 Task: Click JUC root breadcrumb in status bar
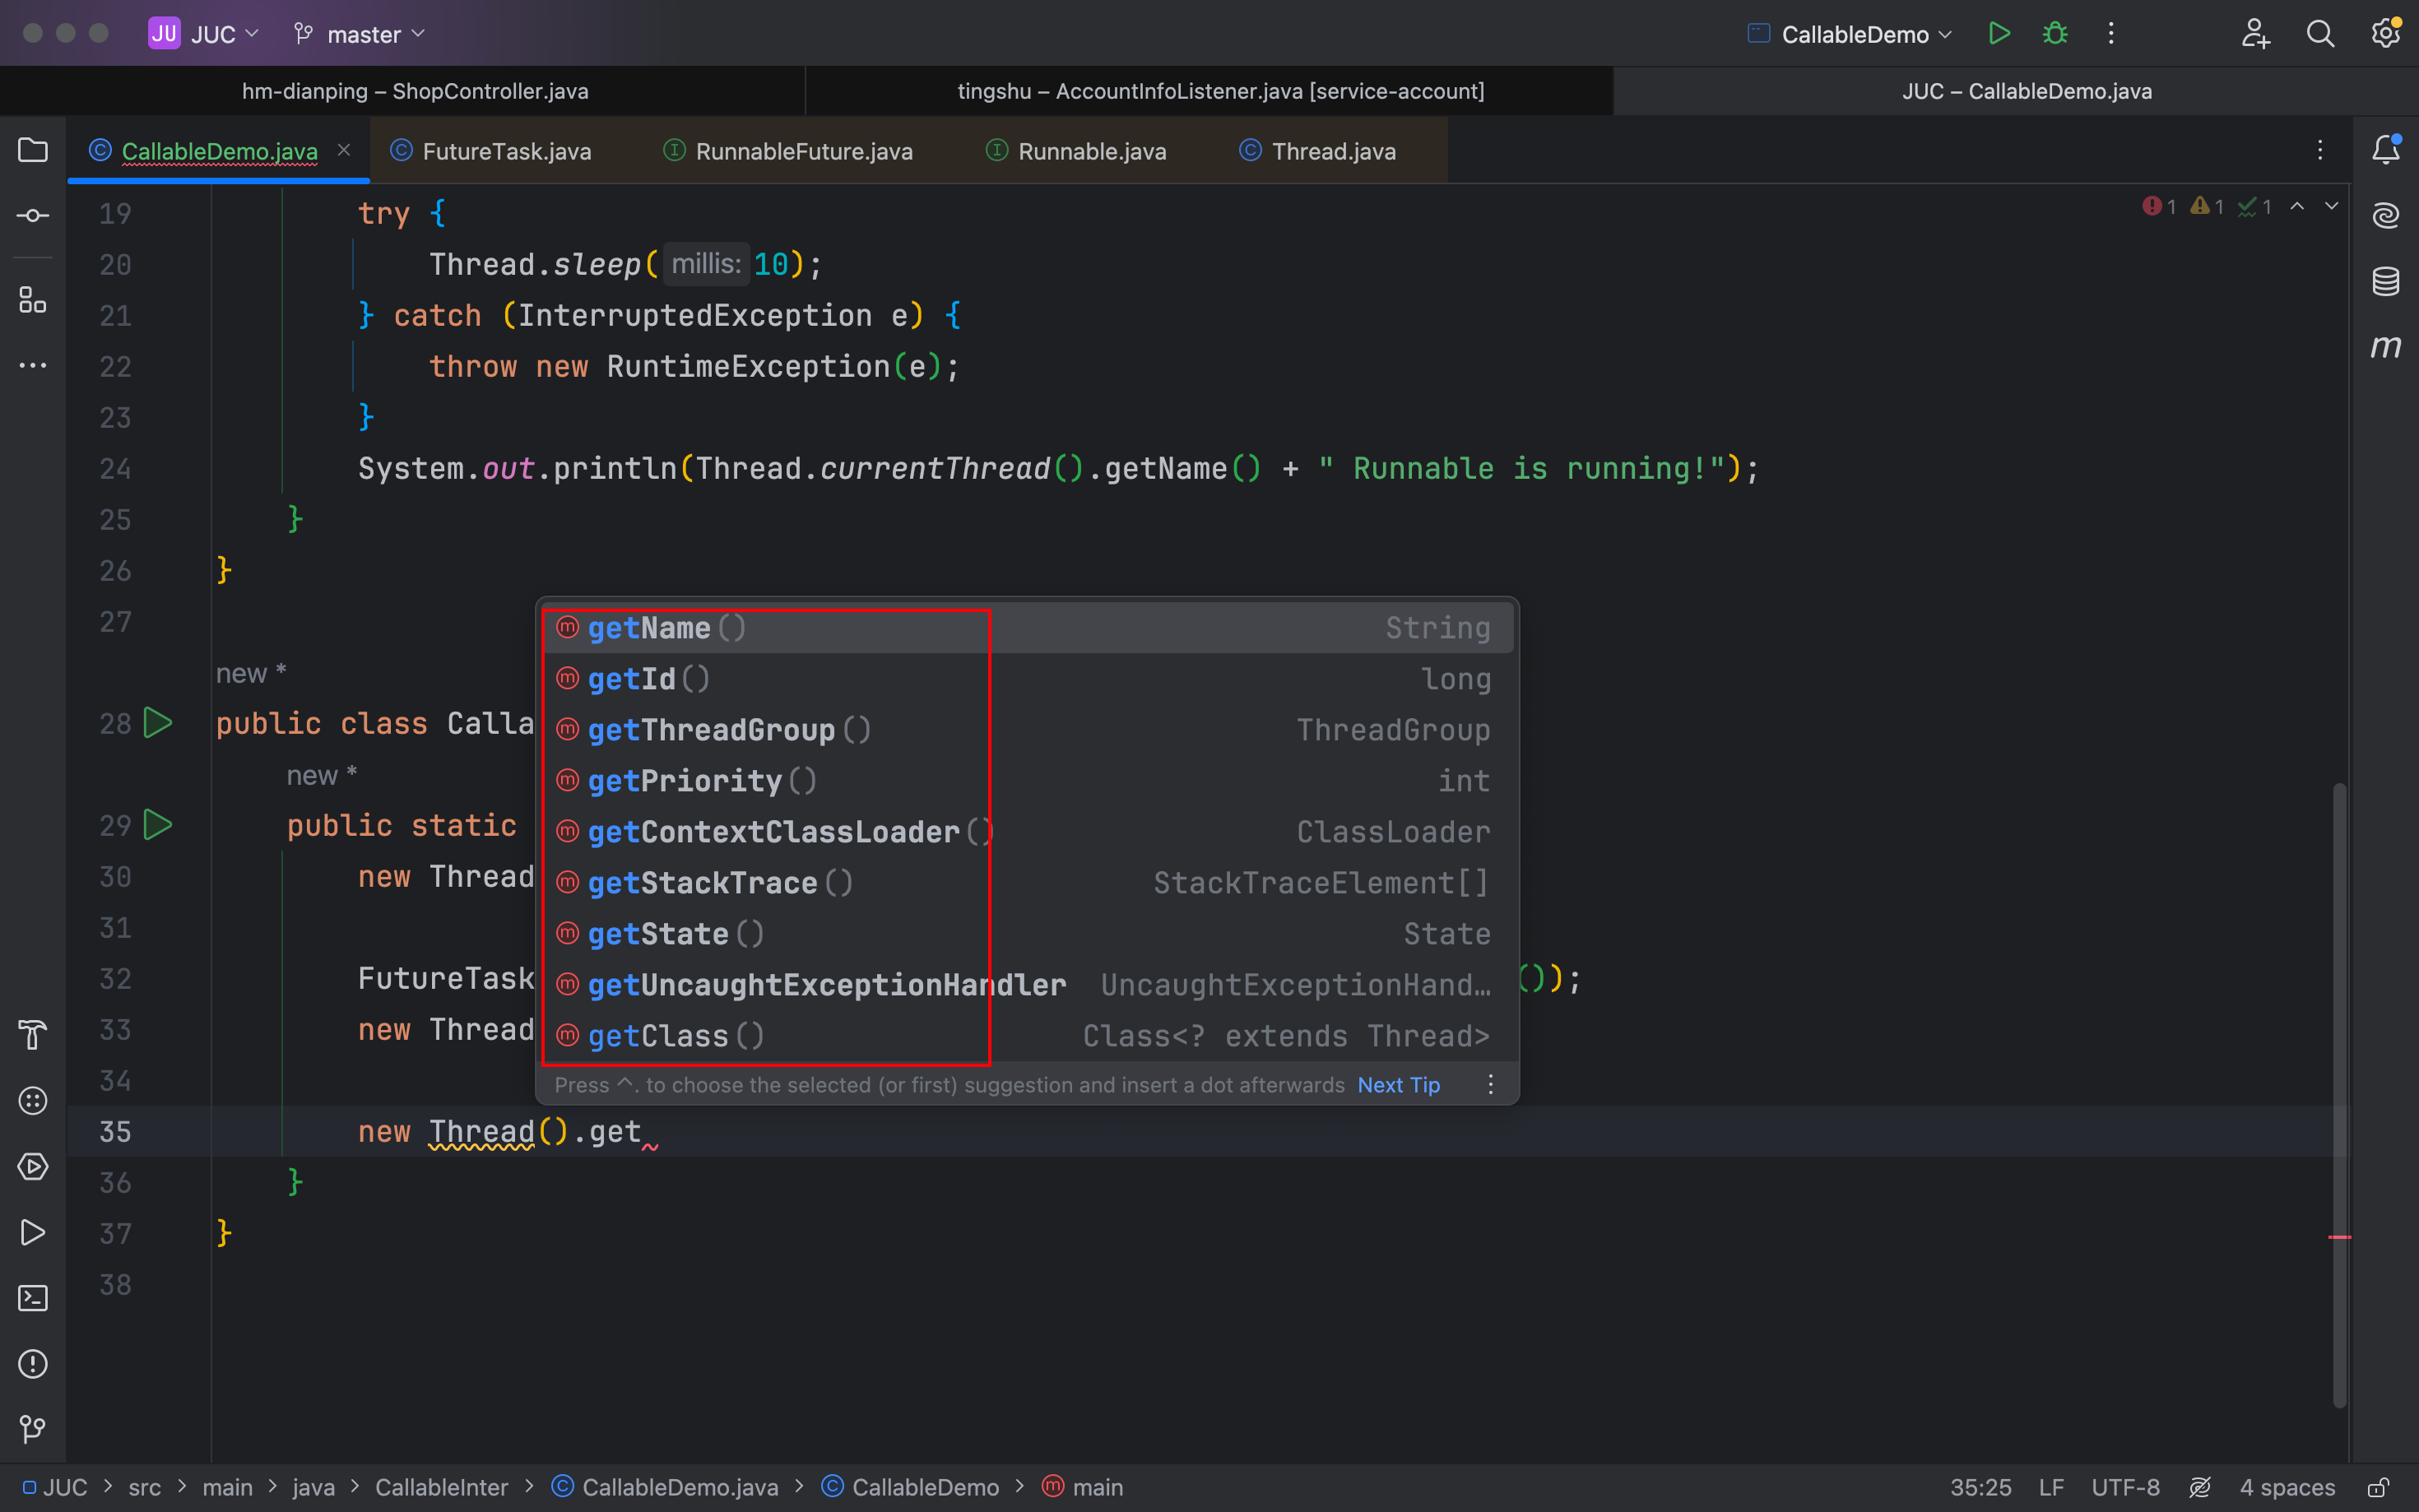(54, 1487)
